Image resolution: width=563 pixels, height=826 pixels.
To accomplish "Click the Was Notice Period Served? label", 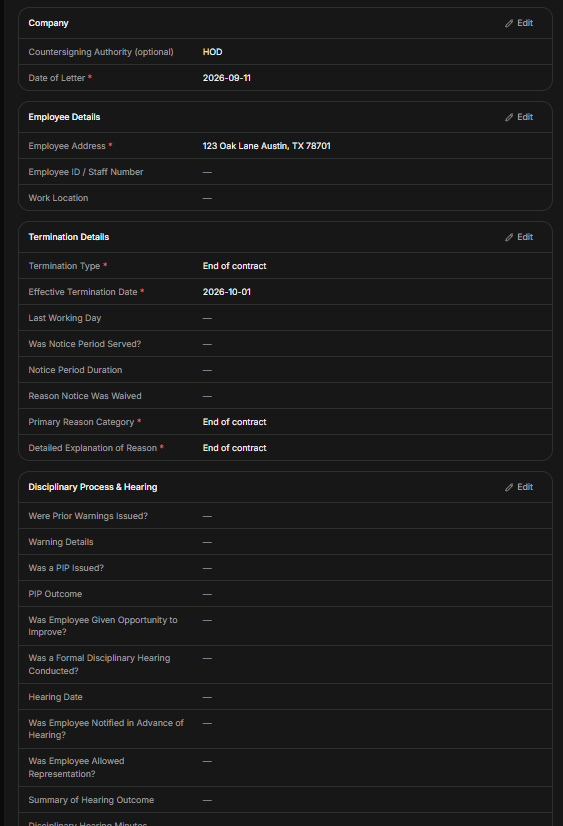I will click(x=85, y=344).
